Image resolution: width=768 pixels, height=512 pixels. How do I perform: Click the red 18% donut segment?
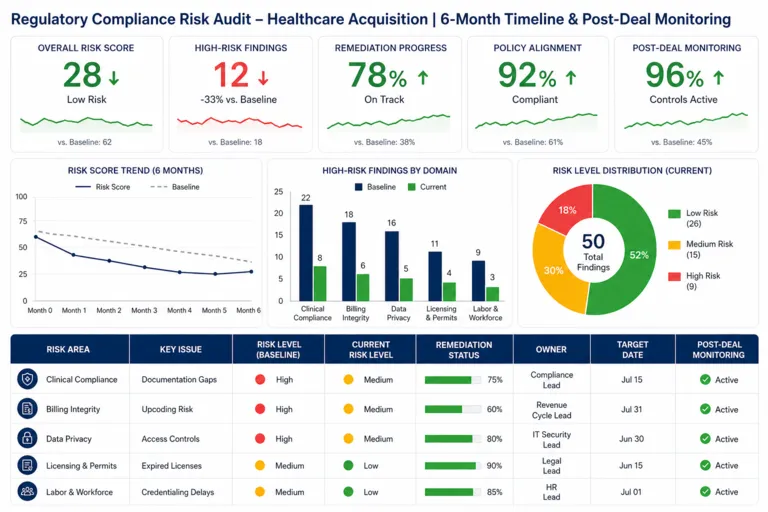coord(568,209)
